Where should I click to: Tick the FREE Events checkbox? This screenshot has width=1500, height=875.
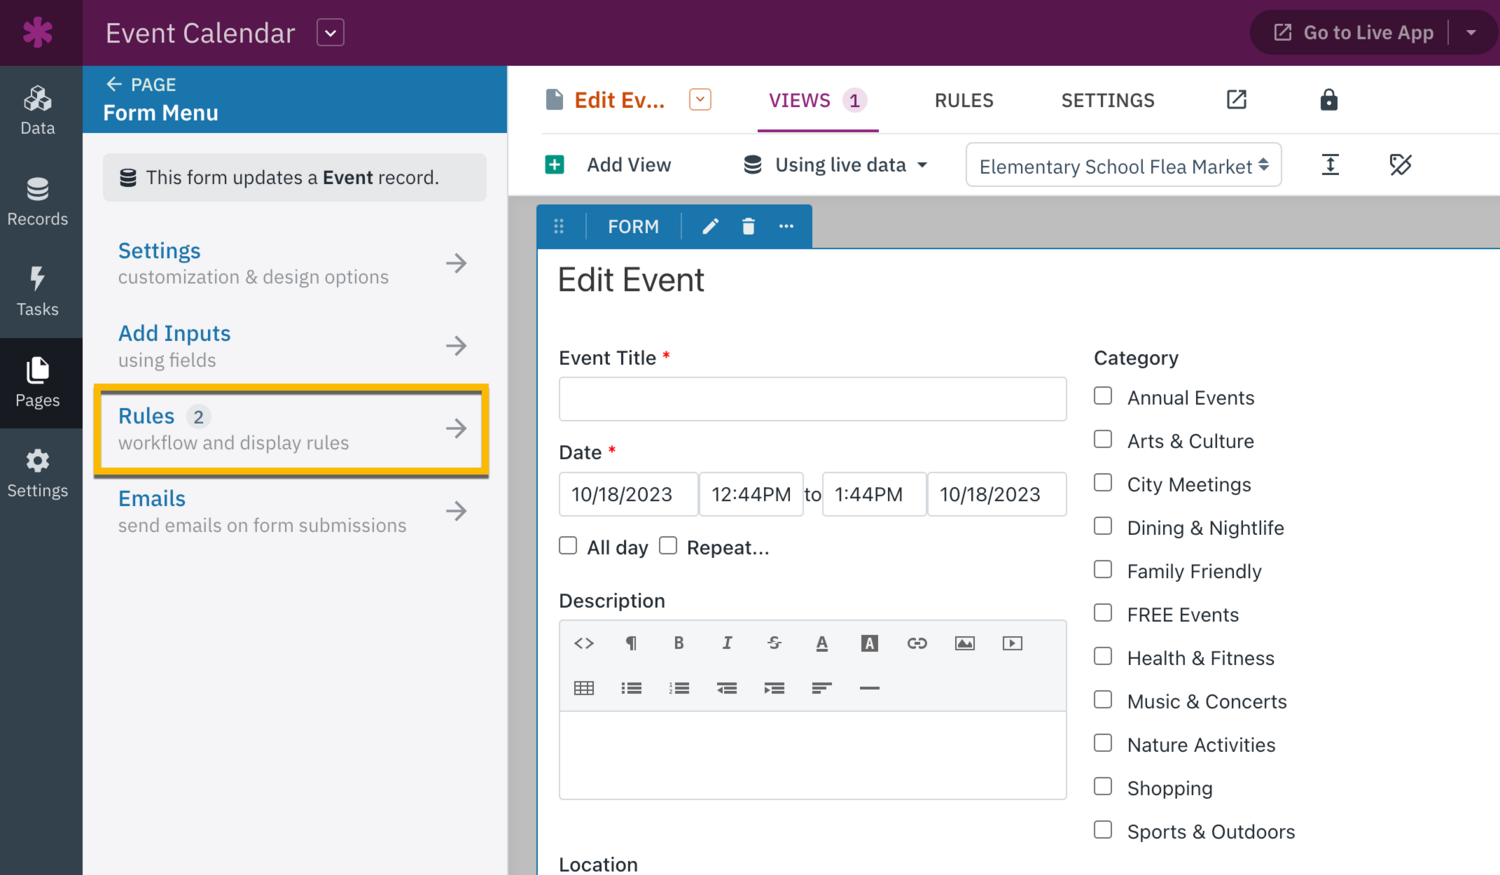click(1103, 613)
